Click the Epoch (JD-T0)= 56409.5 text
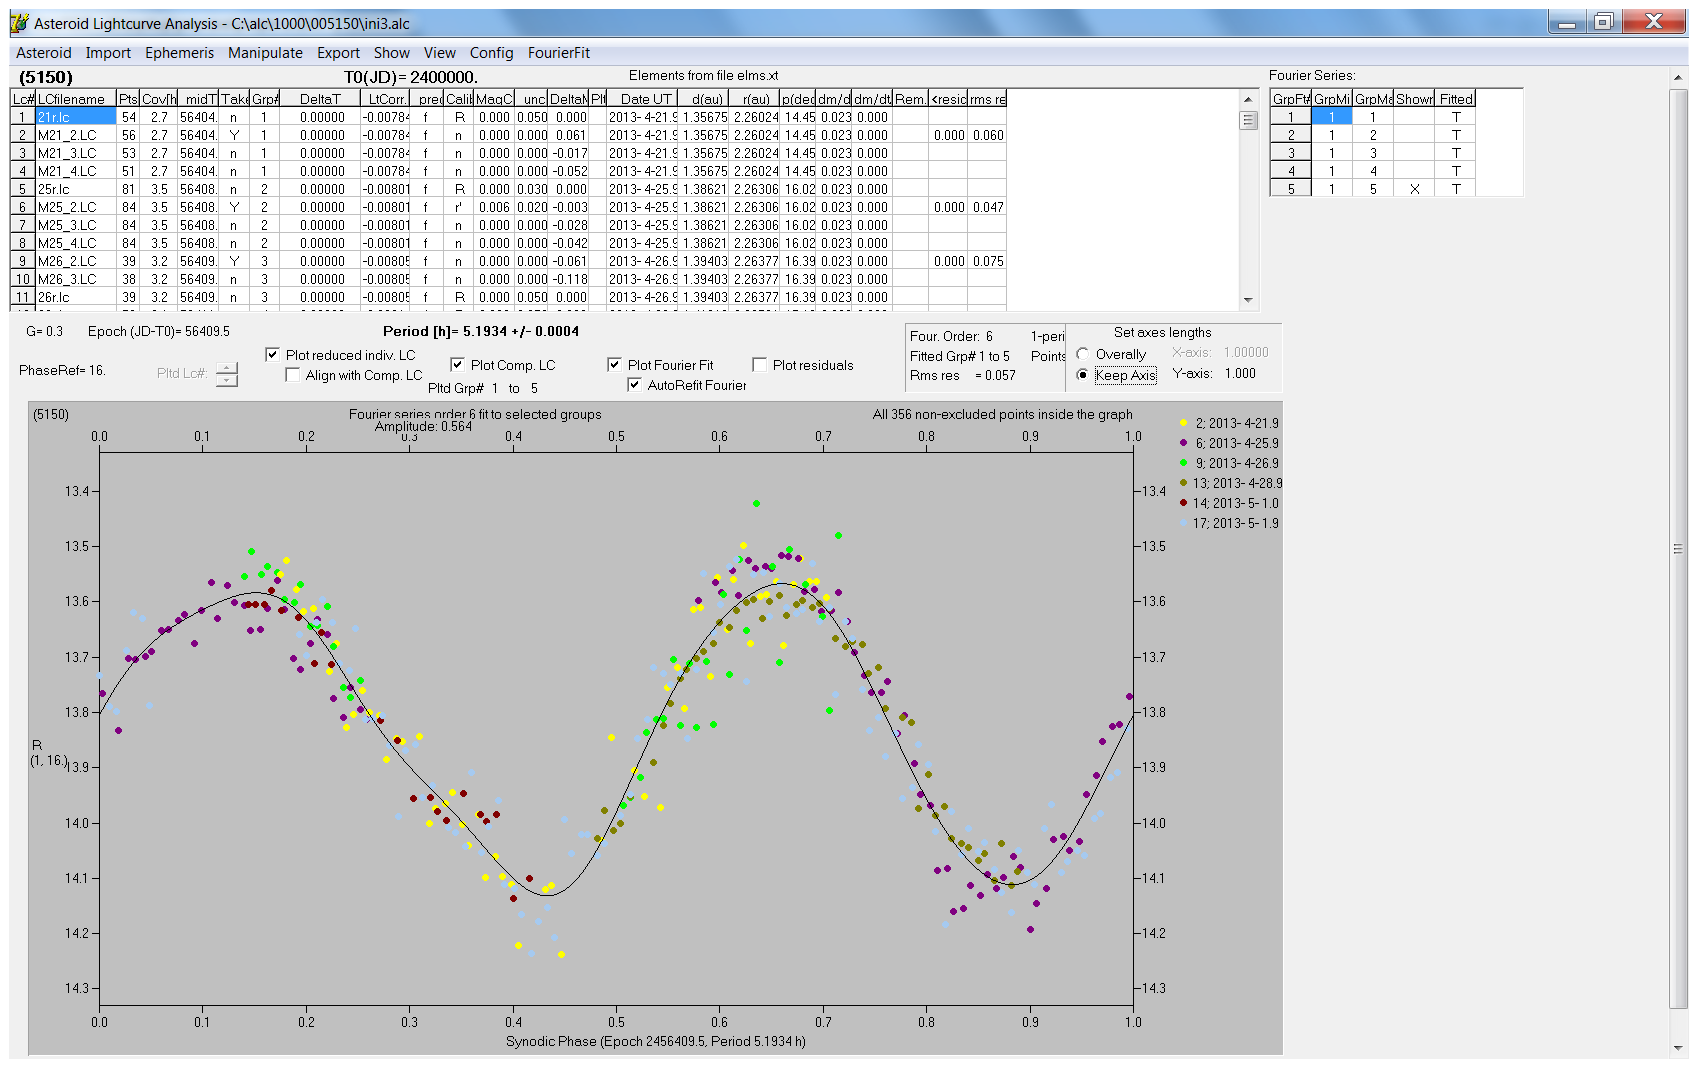The width and height of the screenshot is (1698, 1068). click(x=158, y=331)
